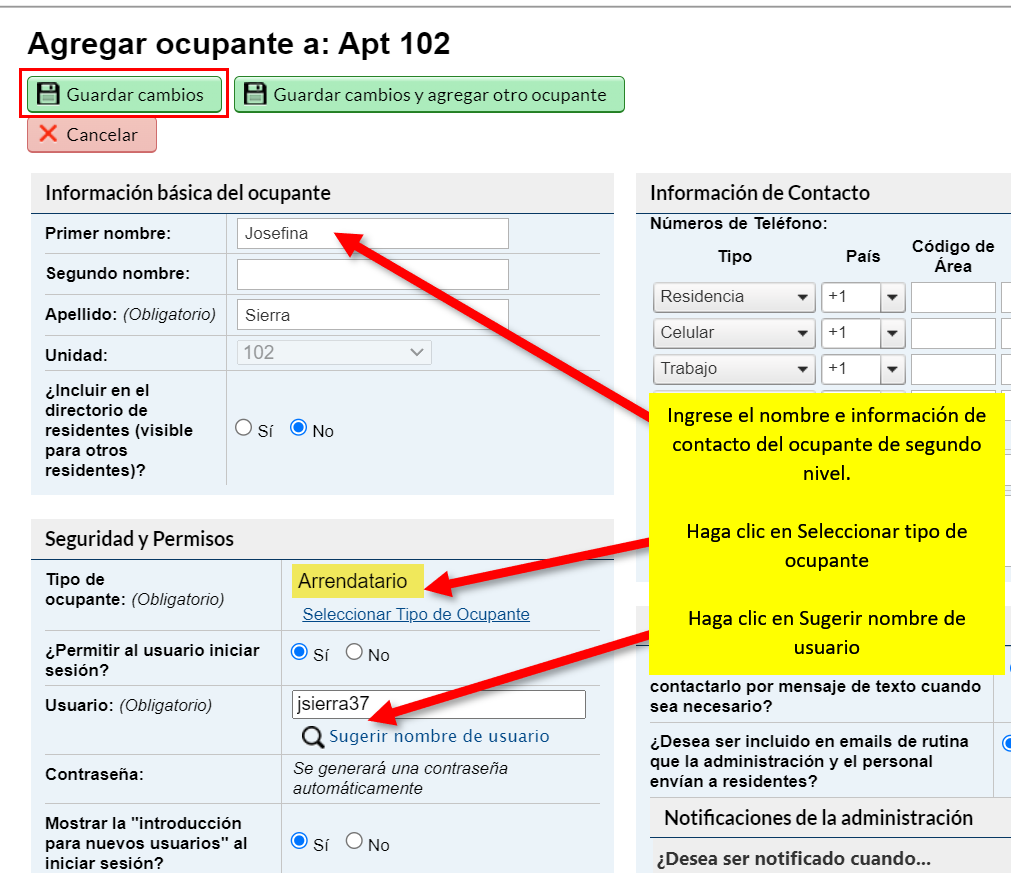Click the Código de Área field for Residencia
This screenshot has height=879, width=1024.
pos(953,297)
